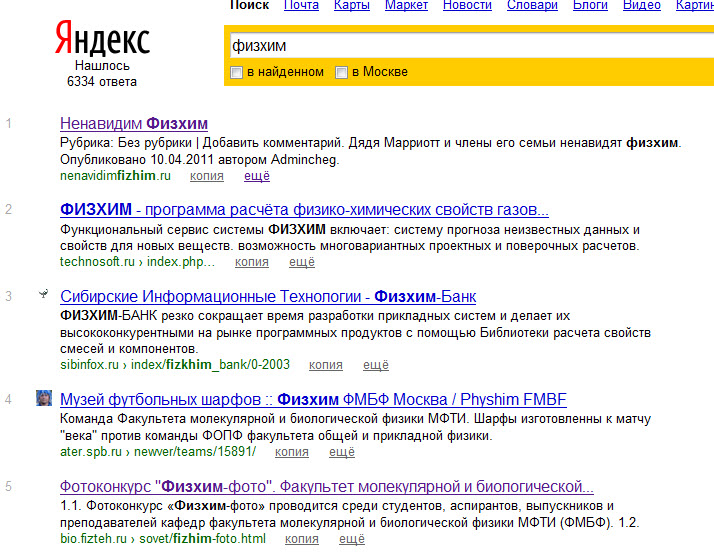Click avatar icon beside Музей футбольных шарфов result
Viewport: 714px width, 556px height.
[x=44, y=398]
